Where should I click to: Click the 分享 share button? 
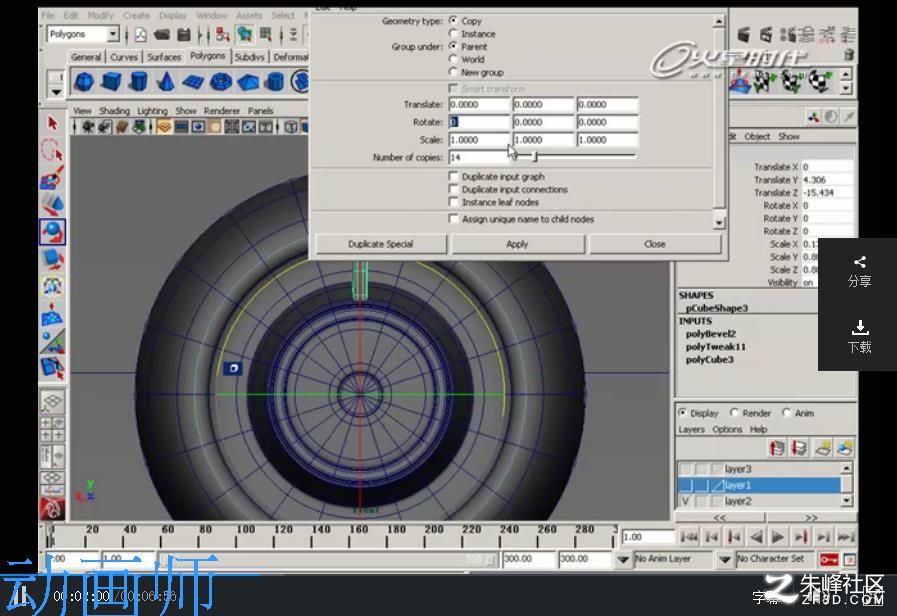(859, 272)
